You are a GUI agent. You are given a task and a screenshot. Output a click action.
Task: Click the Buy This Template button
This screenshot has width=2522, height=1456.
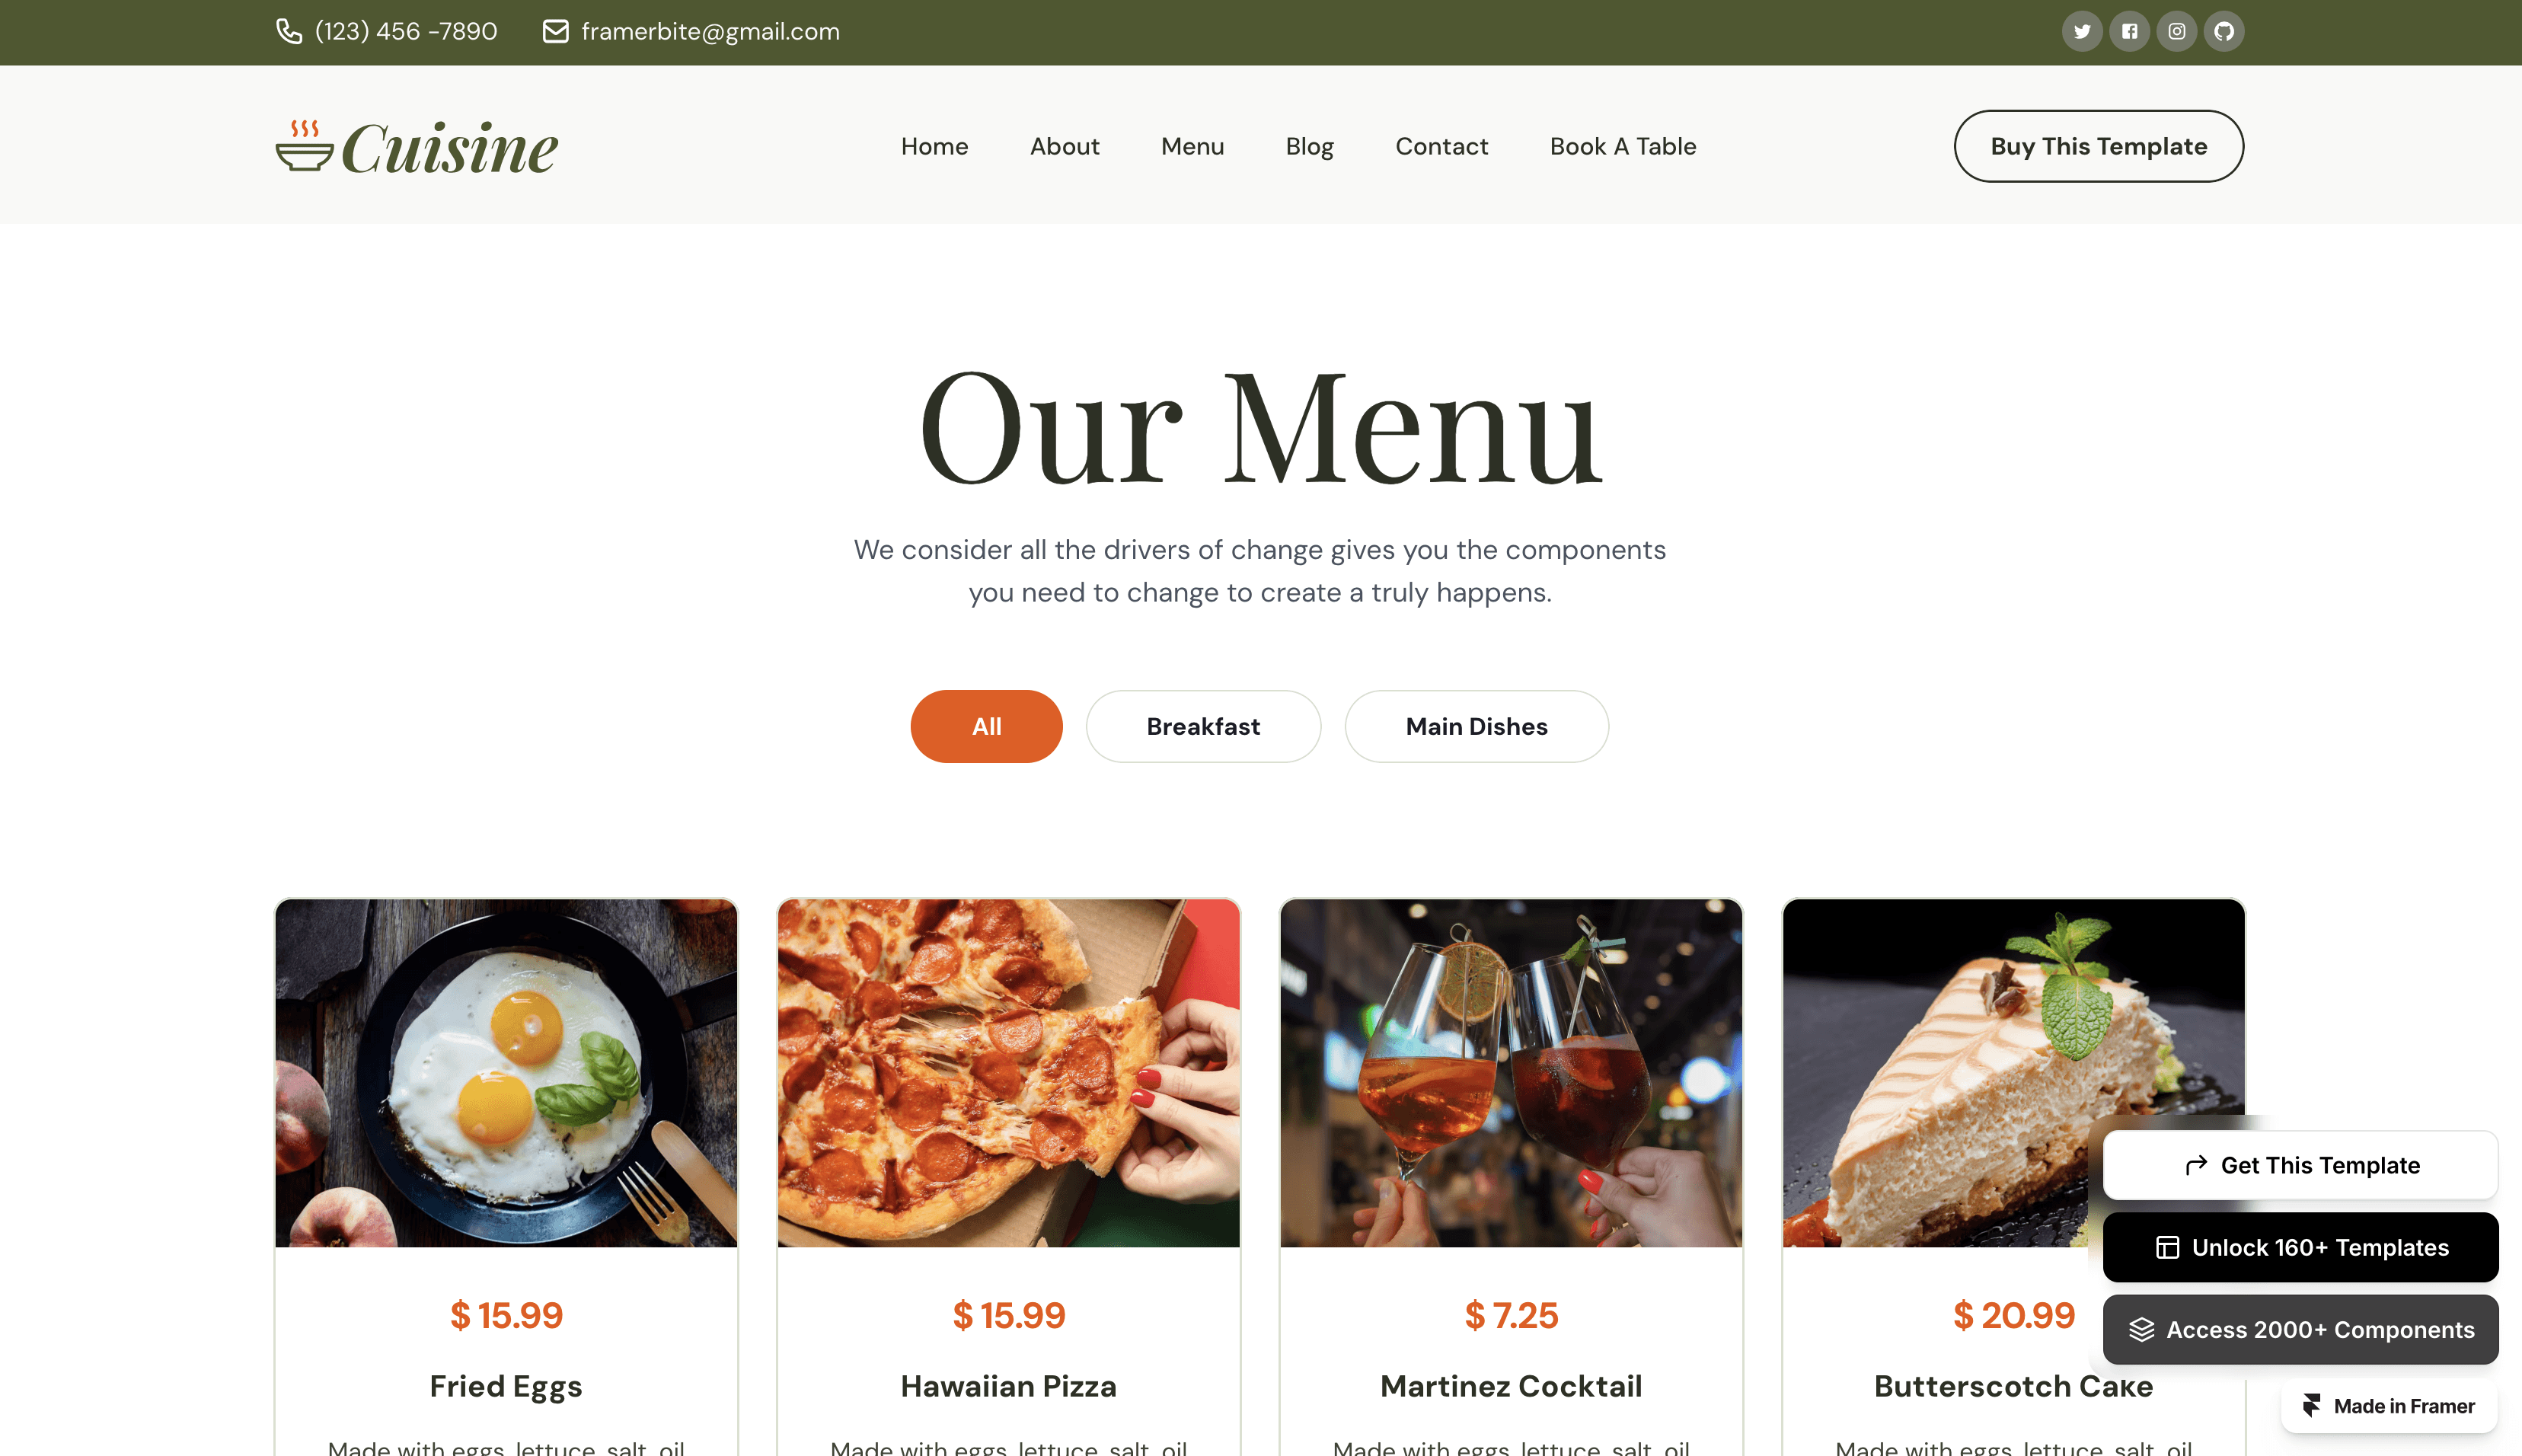[2098, 146]
